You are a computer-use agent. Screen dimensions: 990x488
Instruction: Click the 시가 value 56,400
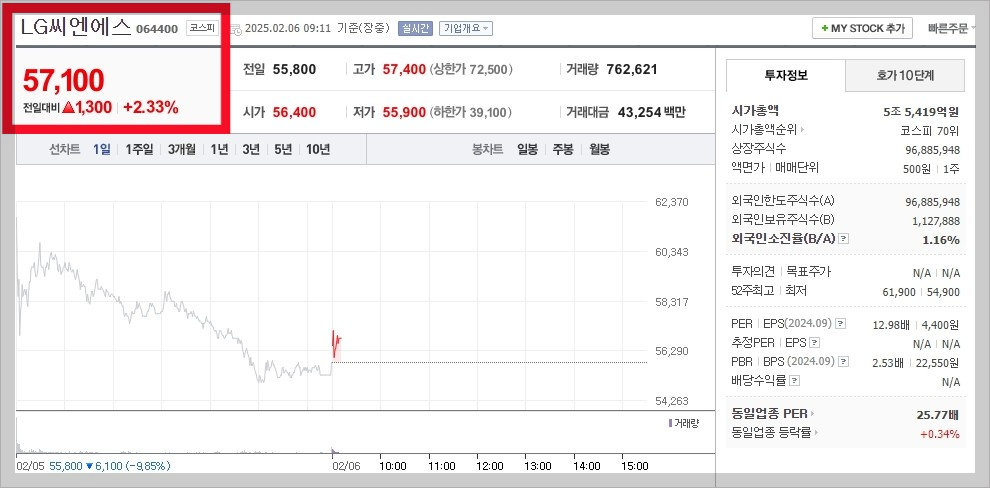294,113
